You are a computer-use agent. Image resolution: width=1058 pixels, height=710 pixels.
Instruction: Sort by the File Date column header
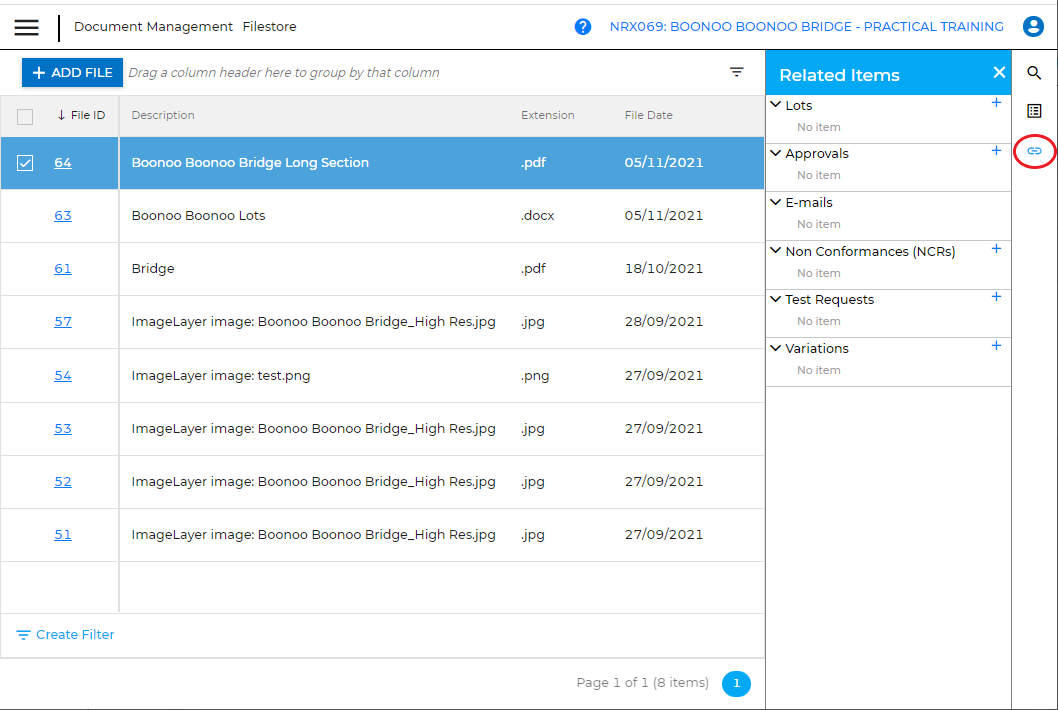pos(648,115)
